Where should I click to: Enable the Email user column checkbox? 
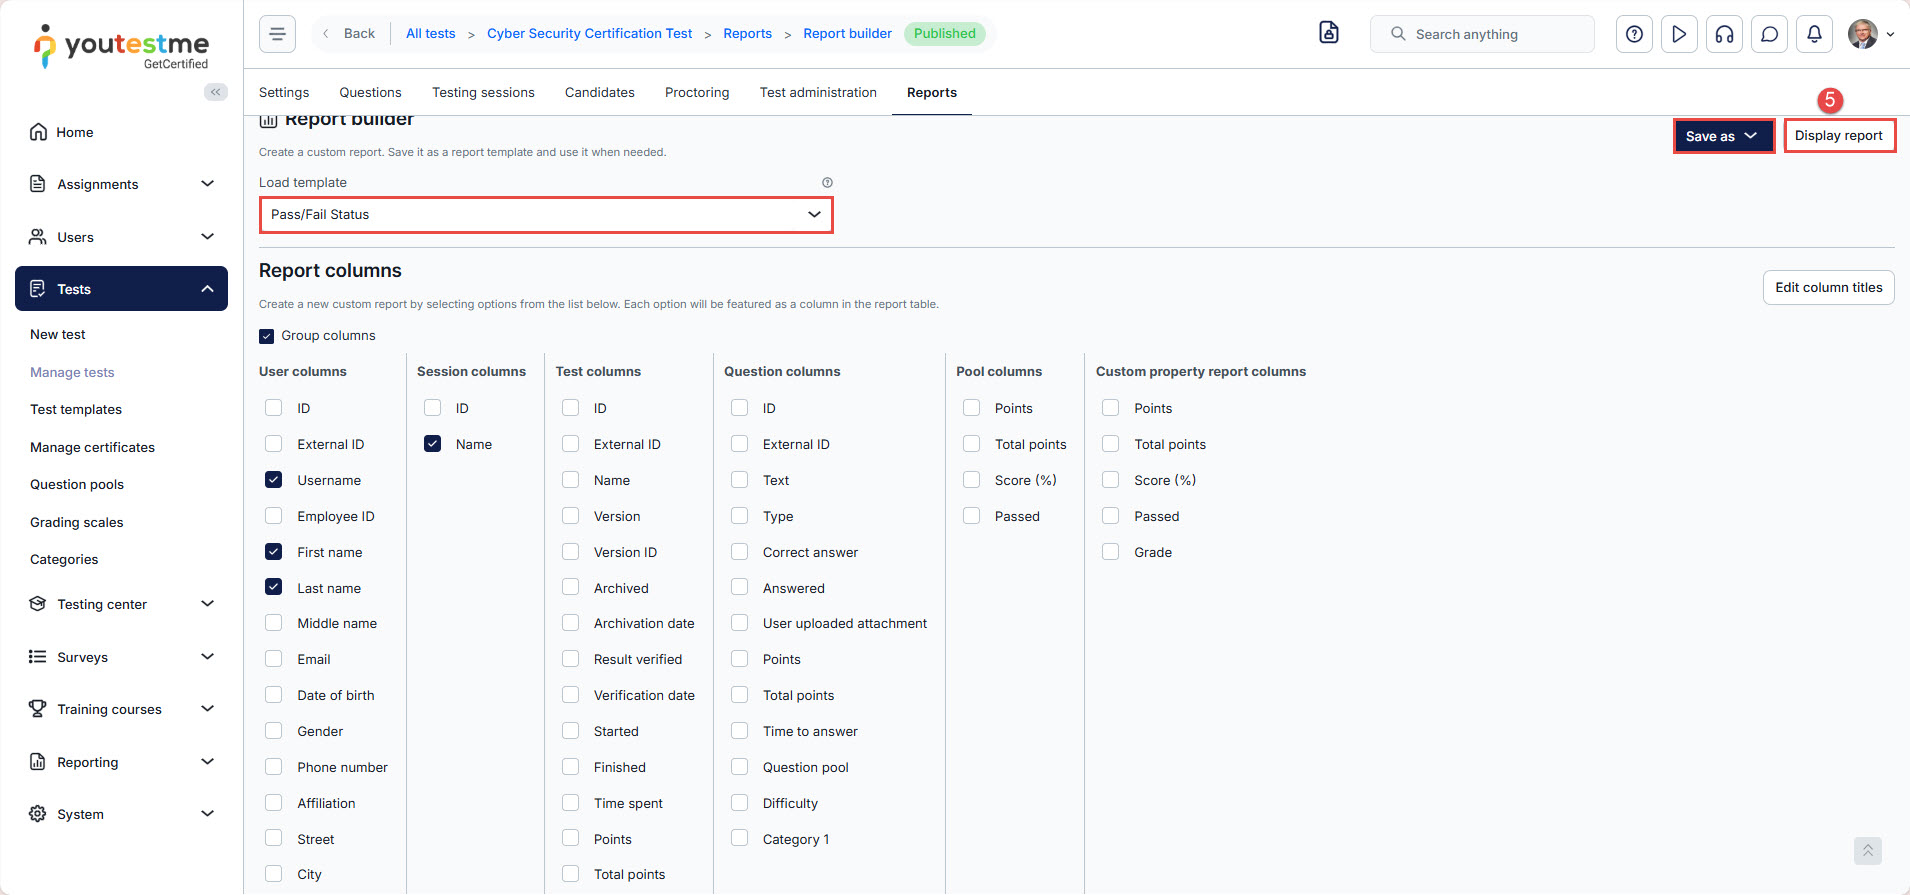[273, 660]
